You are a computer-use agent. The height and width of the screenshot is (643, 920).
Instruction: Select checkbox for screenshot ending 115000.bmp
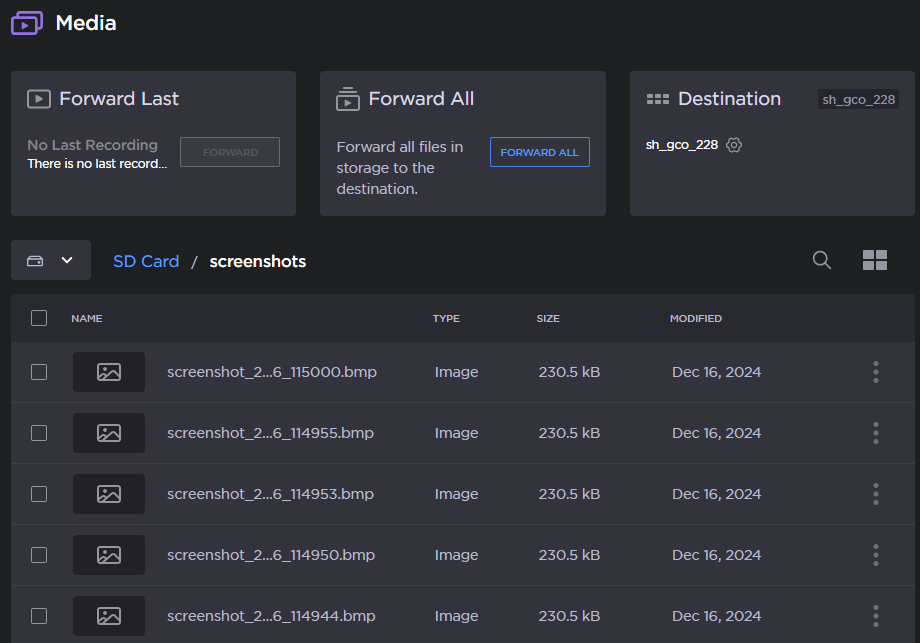[39, 372]
